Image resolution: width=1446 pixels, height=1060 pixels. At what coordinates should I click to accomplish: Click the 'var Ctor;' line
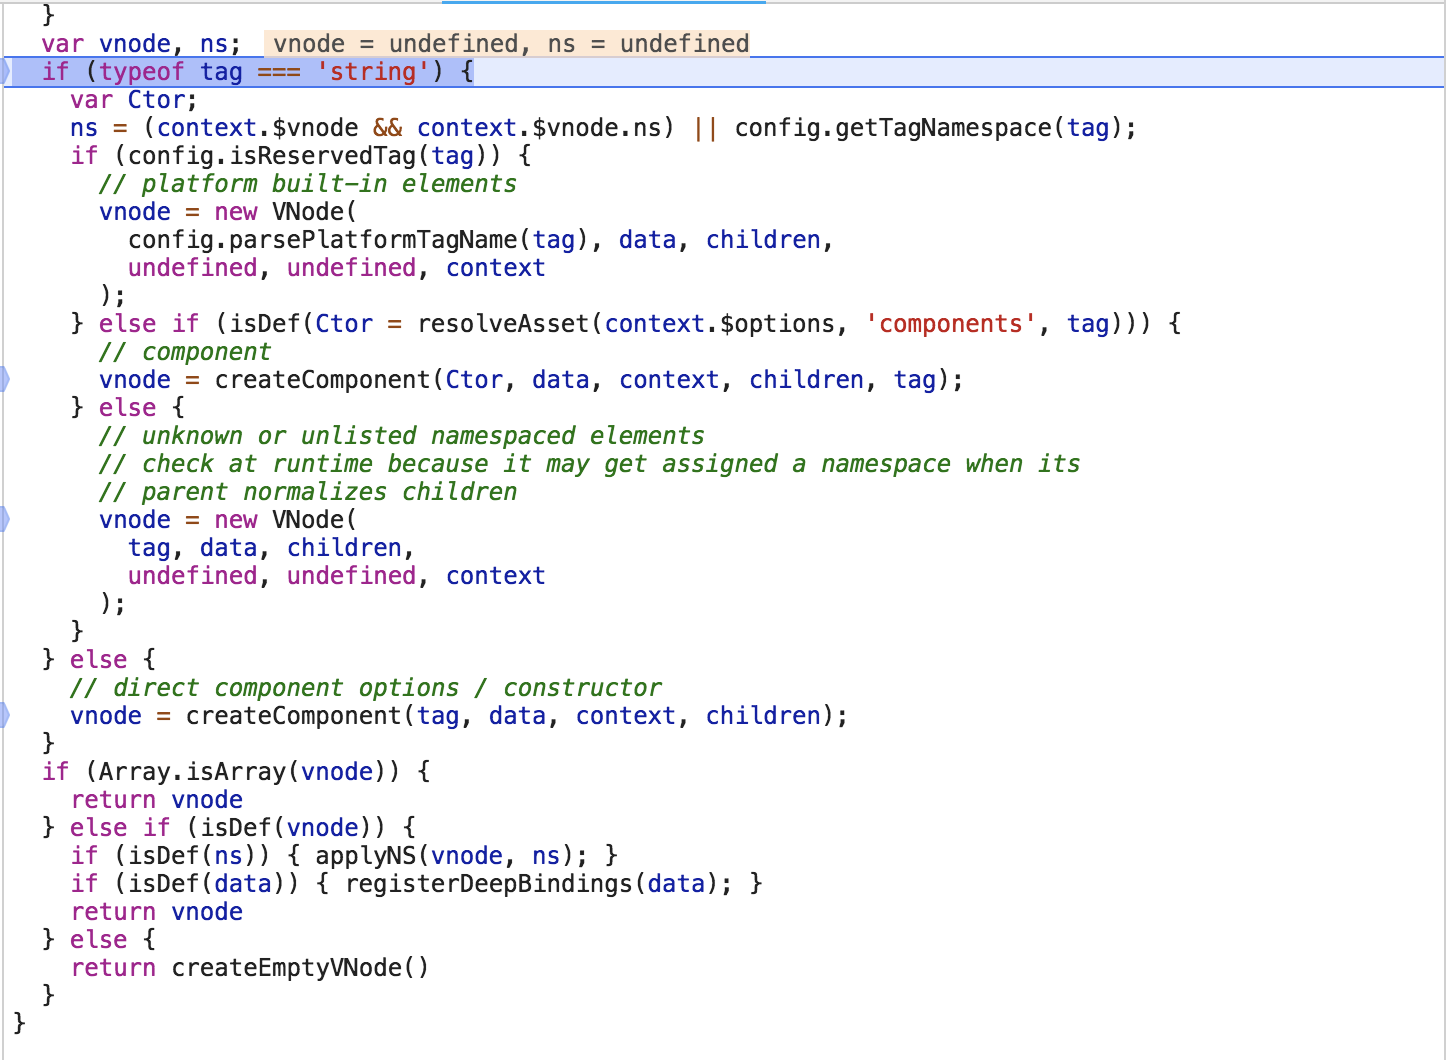(x=134, y=99)
